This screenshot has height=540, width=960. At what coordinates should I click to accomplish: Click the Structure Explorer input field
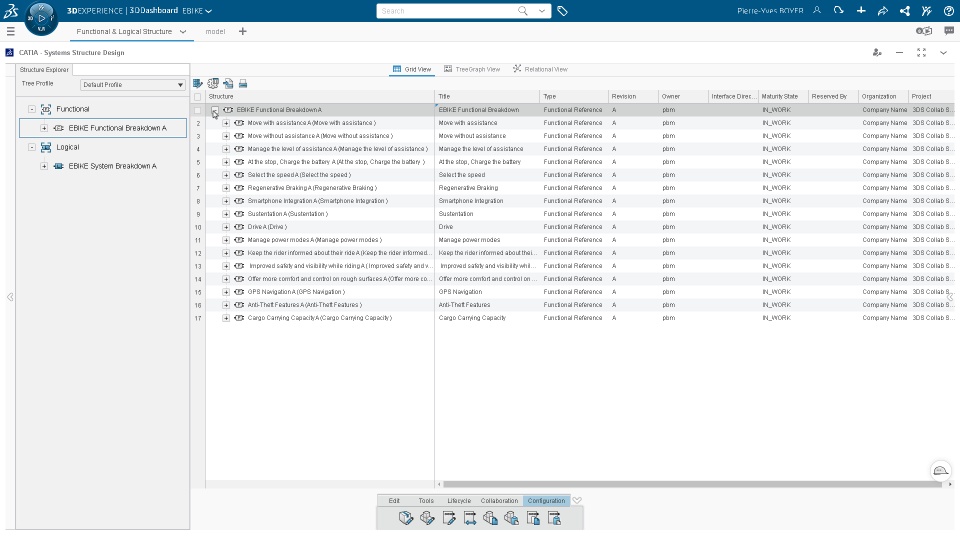(x=130, y=70)
